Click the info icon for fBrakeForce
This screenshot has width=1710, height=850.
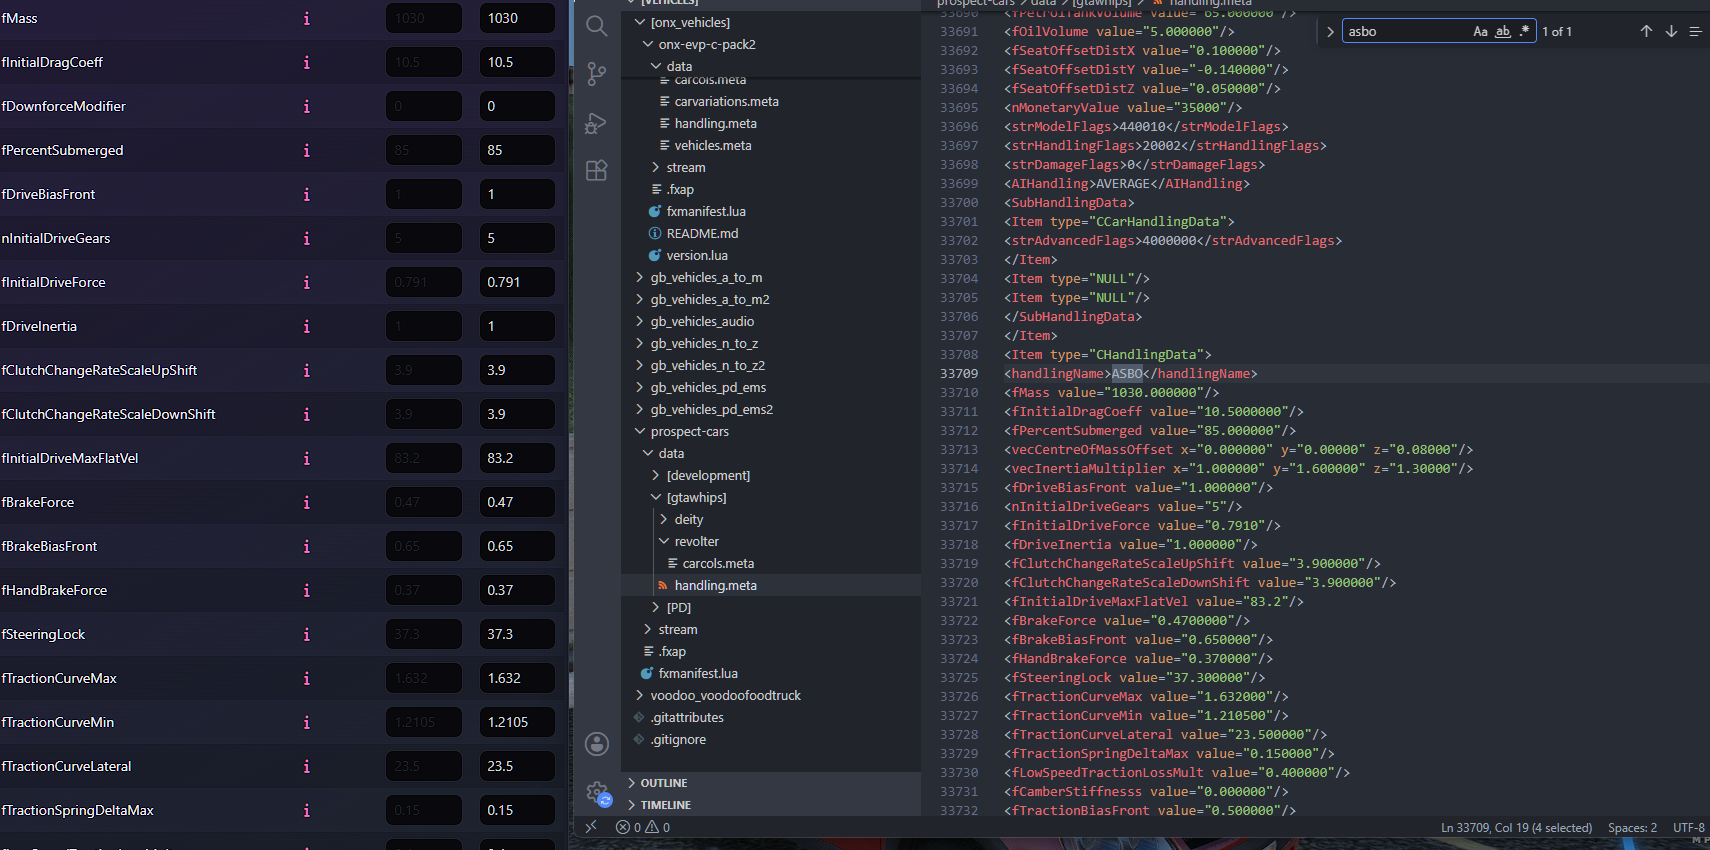(x=306, y=502)
